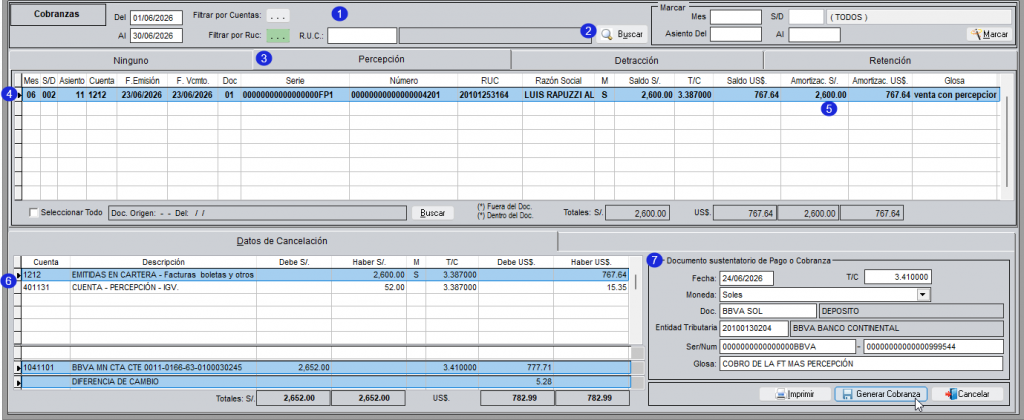Click the T/C cell 3.387000 of the Asiento 11 row
Image resolution: width=1024 pixels, height=420 pixels.
pyautogui.click(x=694, y=95)
